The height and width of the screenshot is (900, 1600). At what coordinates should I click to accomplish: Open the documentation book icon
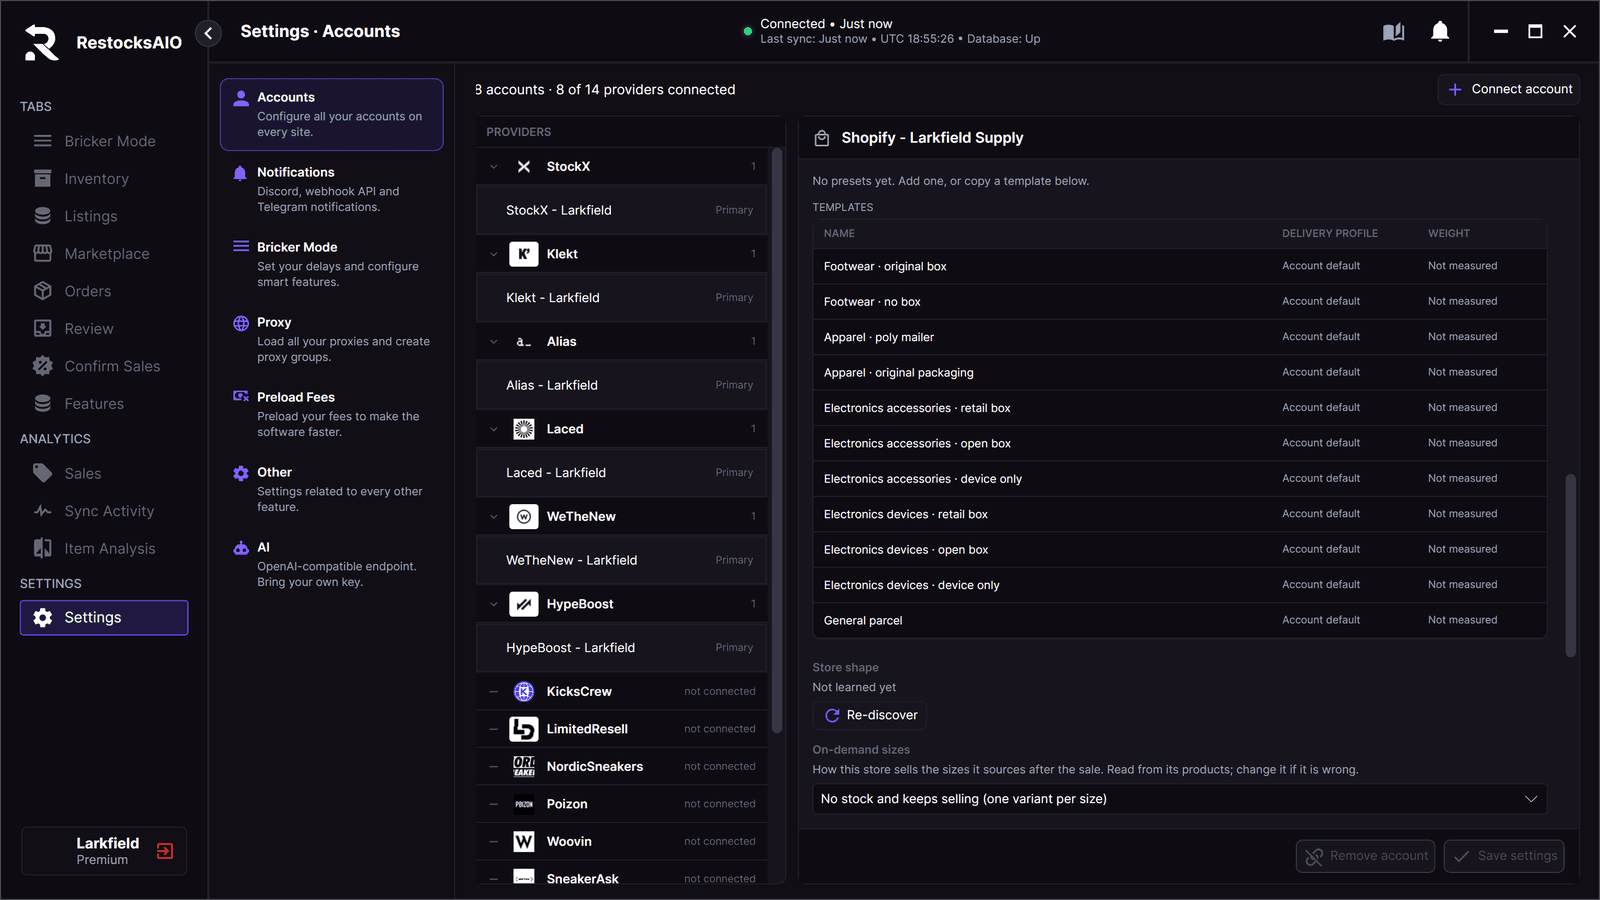point(1393,32)
